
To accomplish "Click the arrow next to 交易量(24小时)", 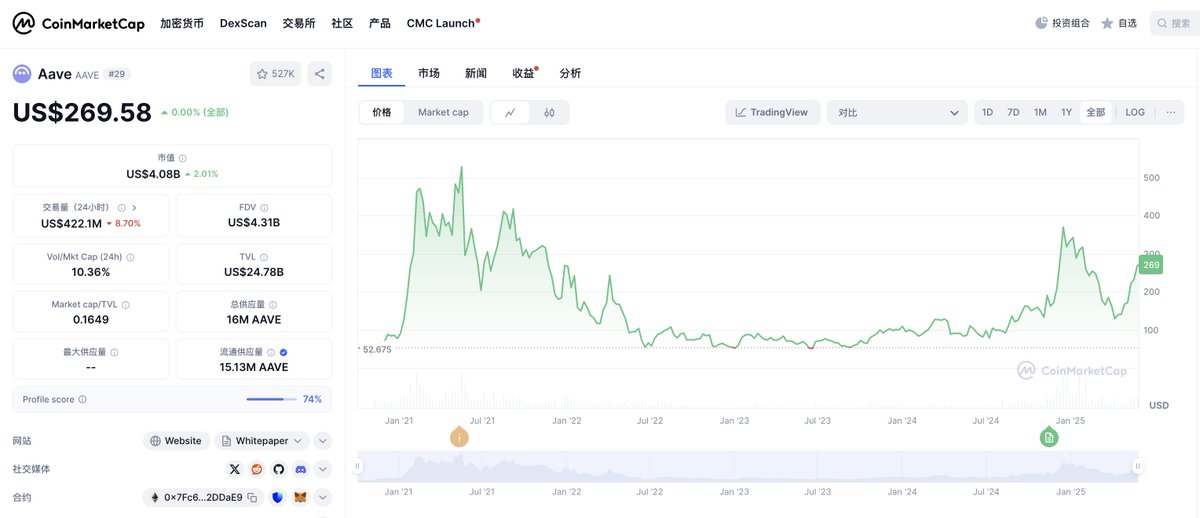I will click(x=135, y=207).
